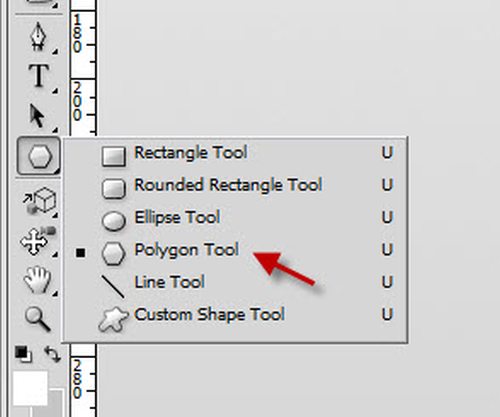Click the Rounded Rectangle icon in flyout
Viewport: 500px width, 417px height.
click(114, 188)
